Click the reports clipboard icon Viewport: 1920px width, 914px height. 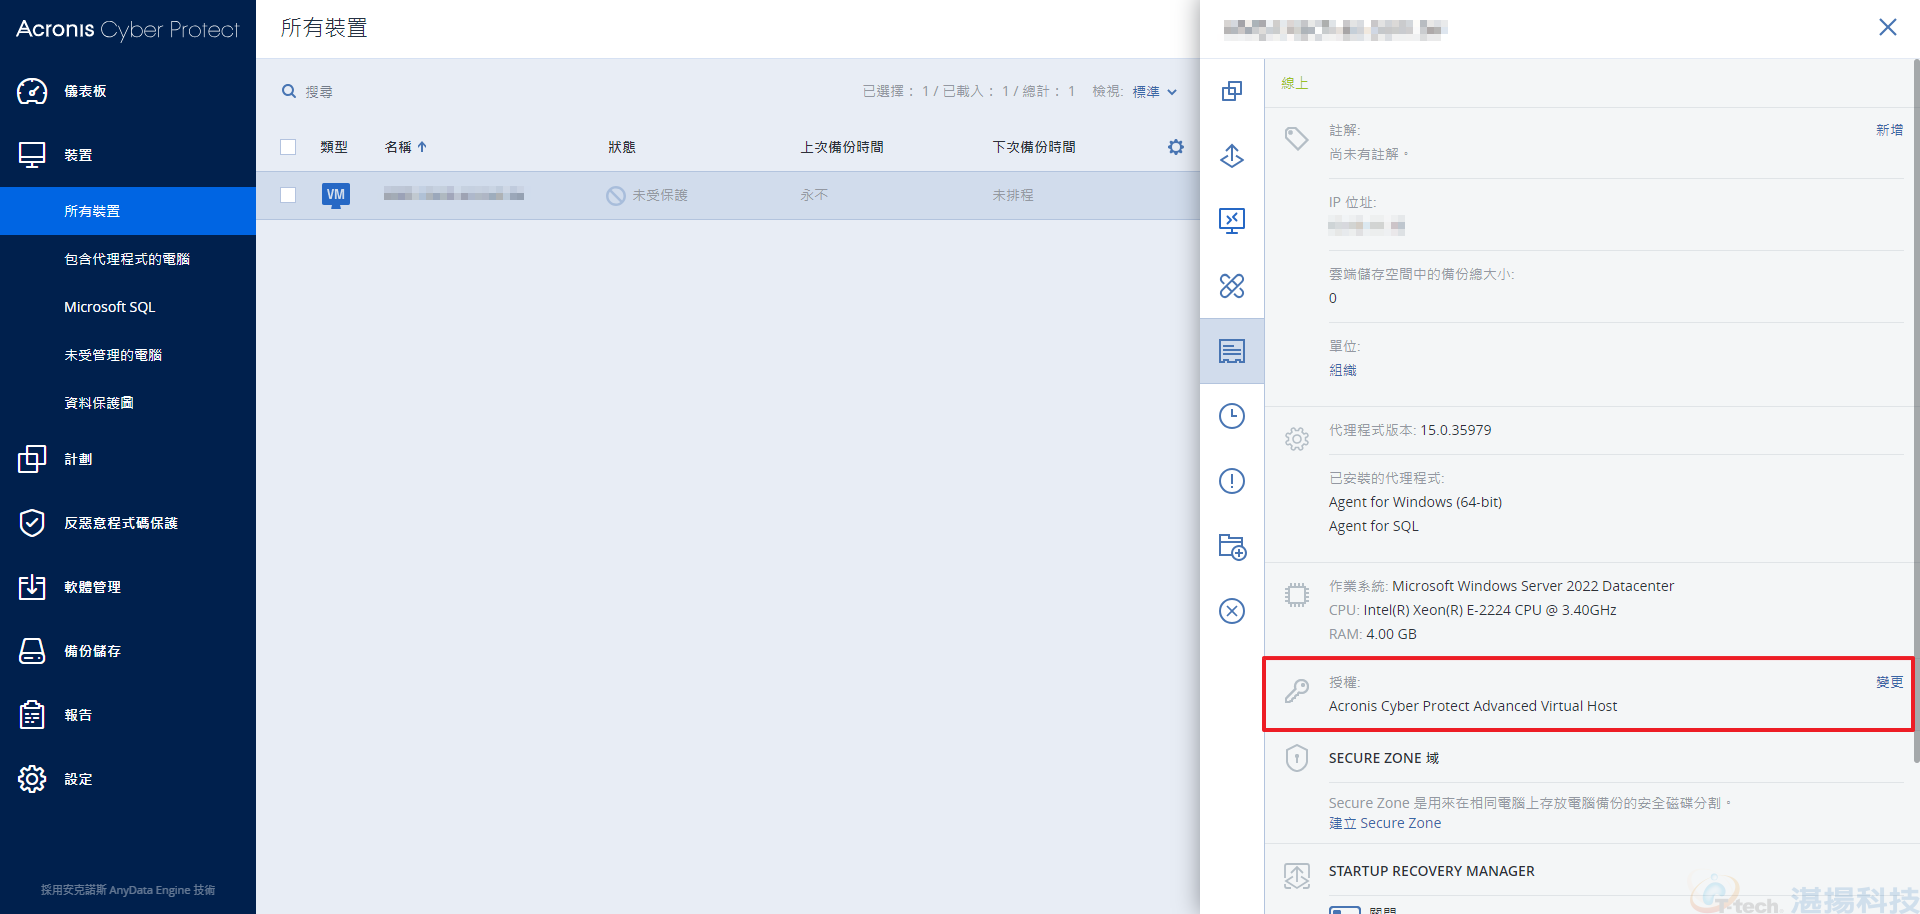(32, 715)
